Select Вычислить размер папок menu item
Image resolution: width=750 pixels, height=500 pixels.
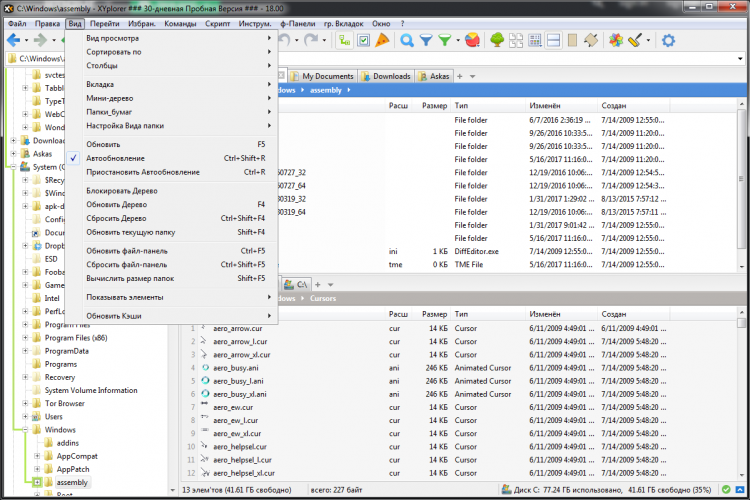point(172,278)
